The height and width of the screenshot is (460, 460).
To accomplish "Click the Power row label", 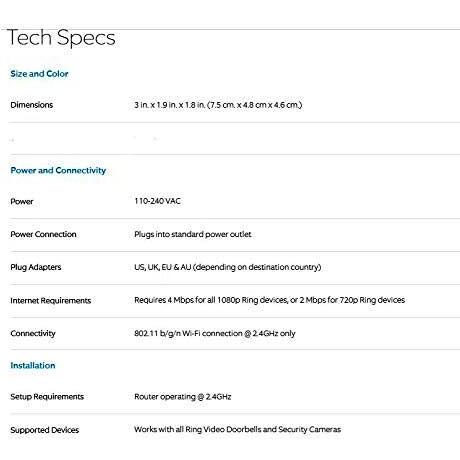I will tap(22, 201).
